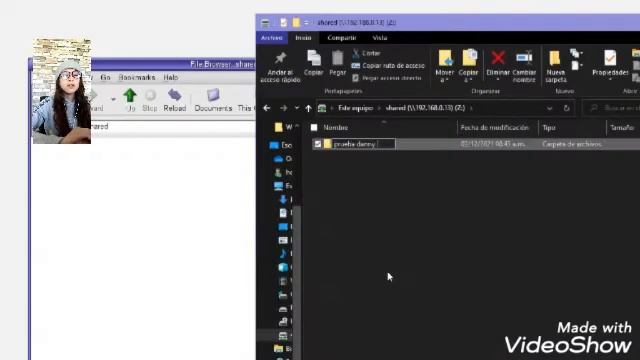Click the prueba danny folder icon
The image size is (640, 360).
coord(327,143)
